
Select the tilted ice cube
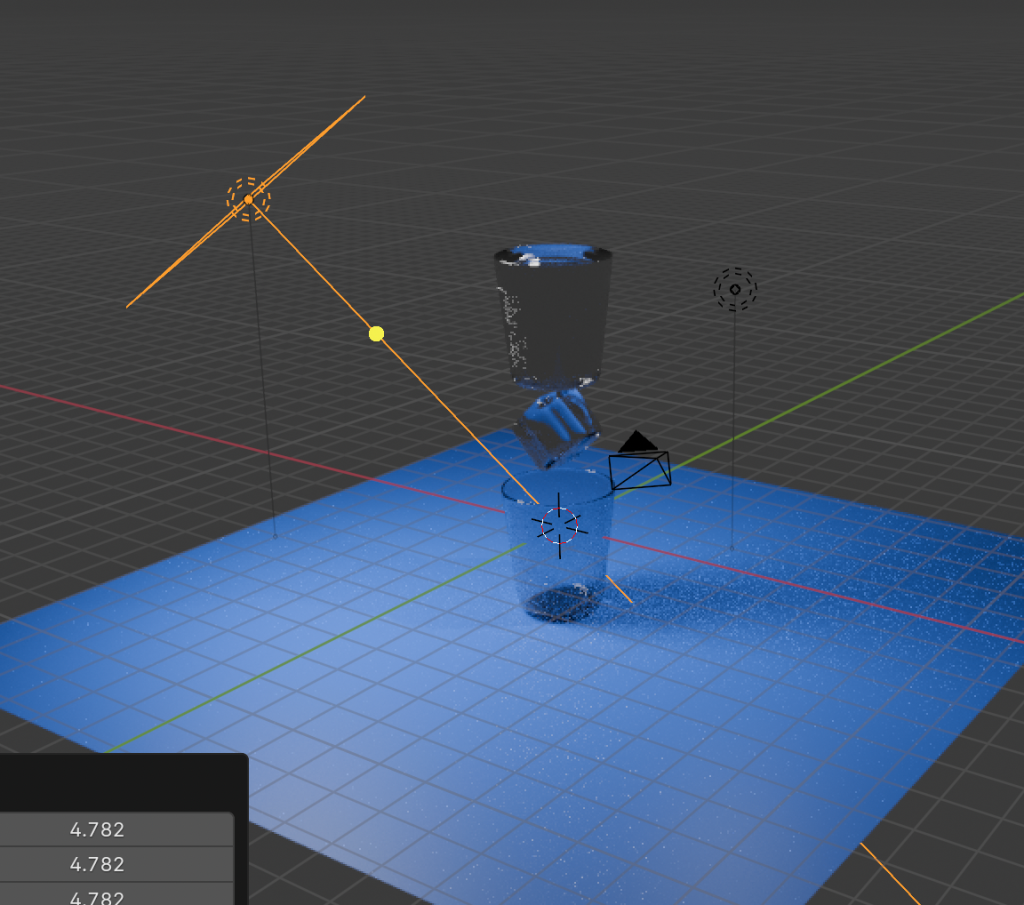[558, 428]
